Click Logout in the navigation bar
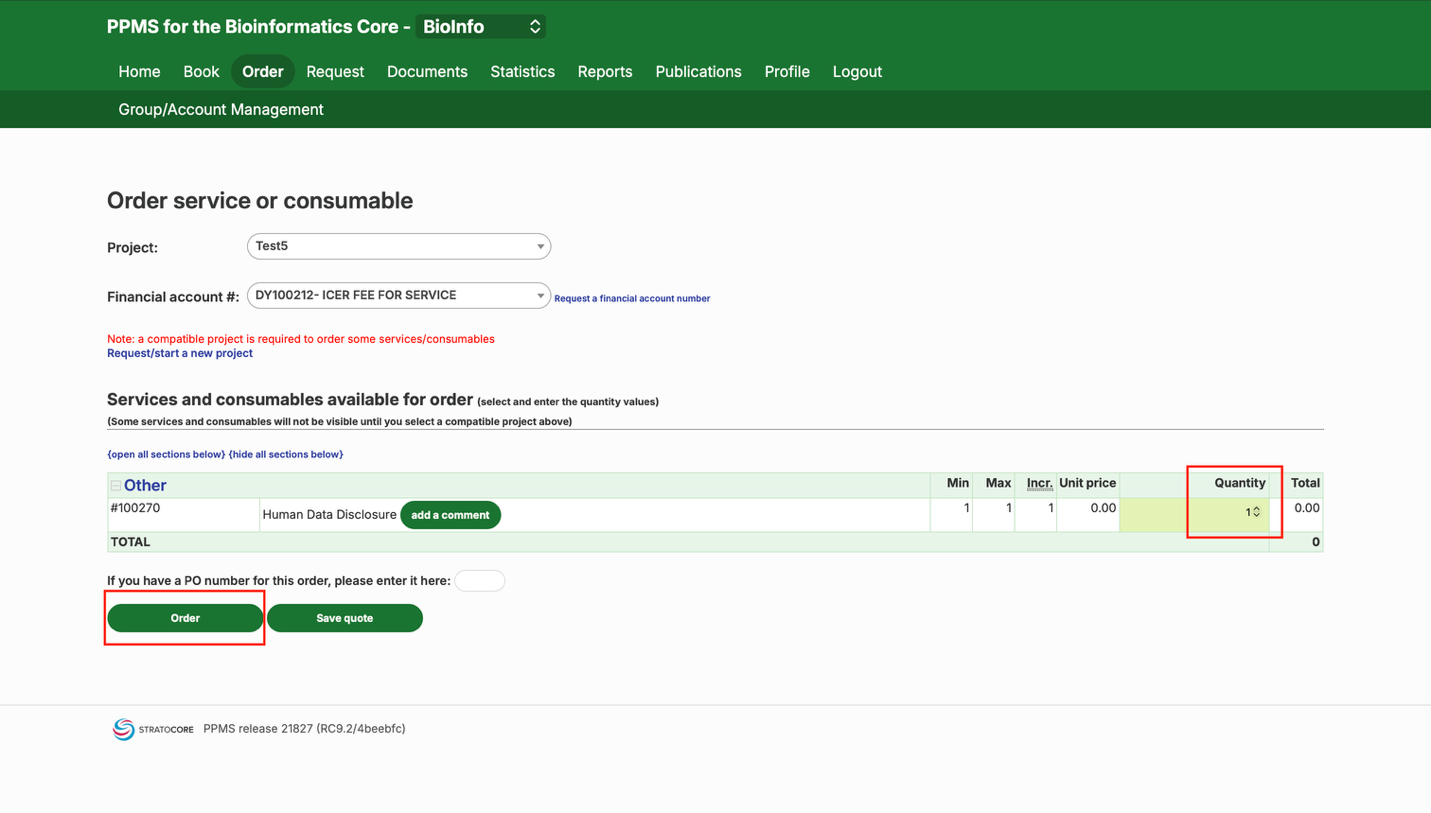The image size is (1431, 813). click(x=857, y=72)
